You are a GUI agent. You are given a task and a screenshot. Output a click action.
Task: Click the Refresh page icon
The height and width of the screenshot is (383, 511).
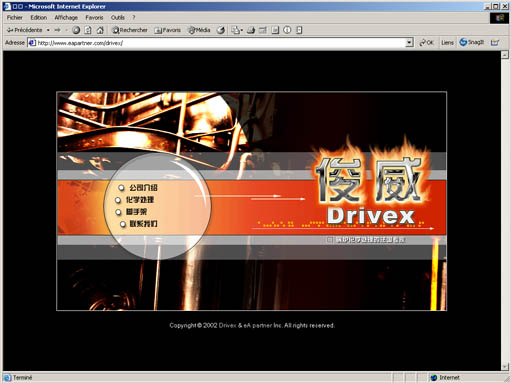88,30
